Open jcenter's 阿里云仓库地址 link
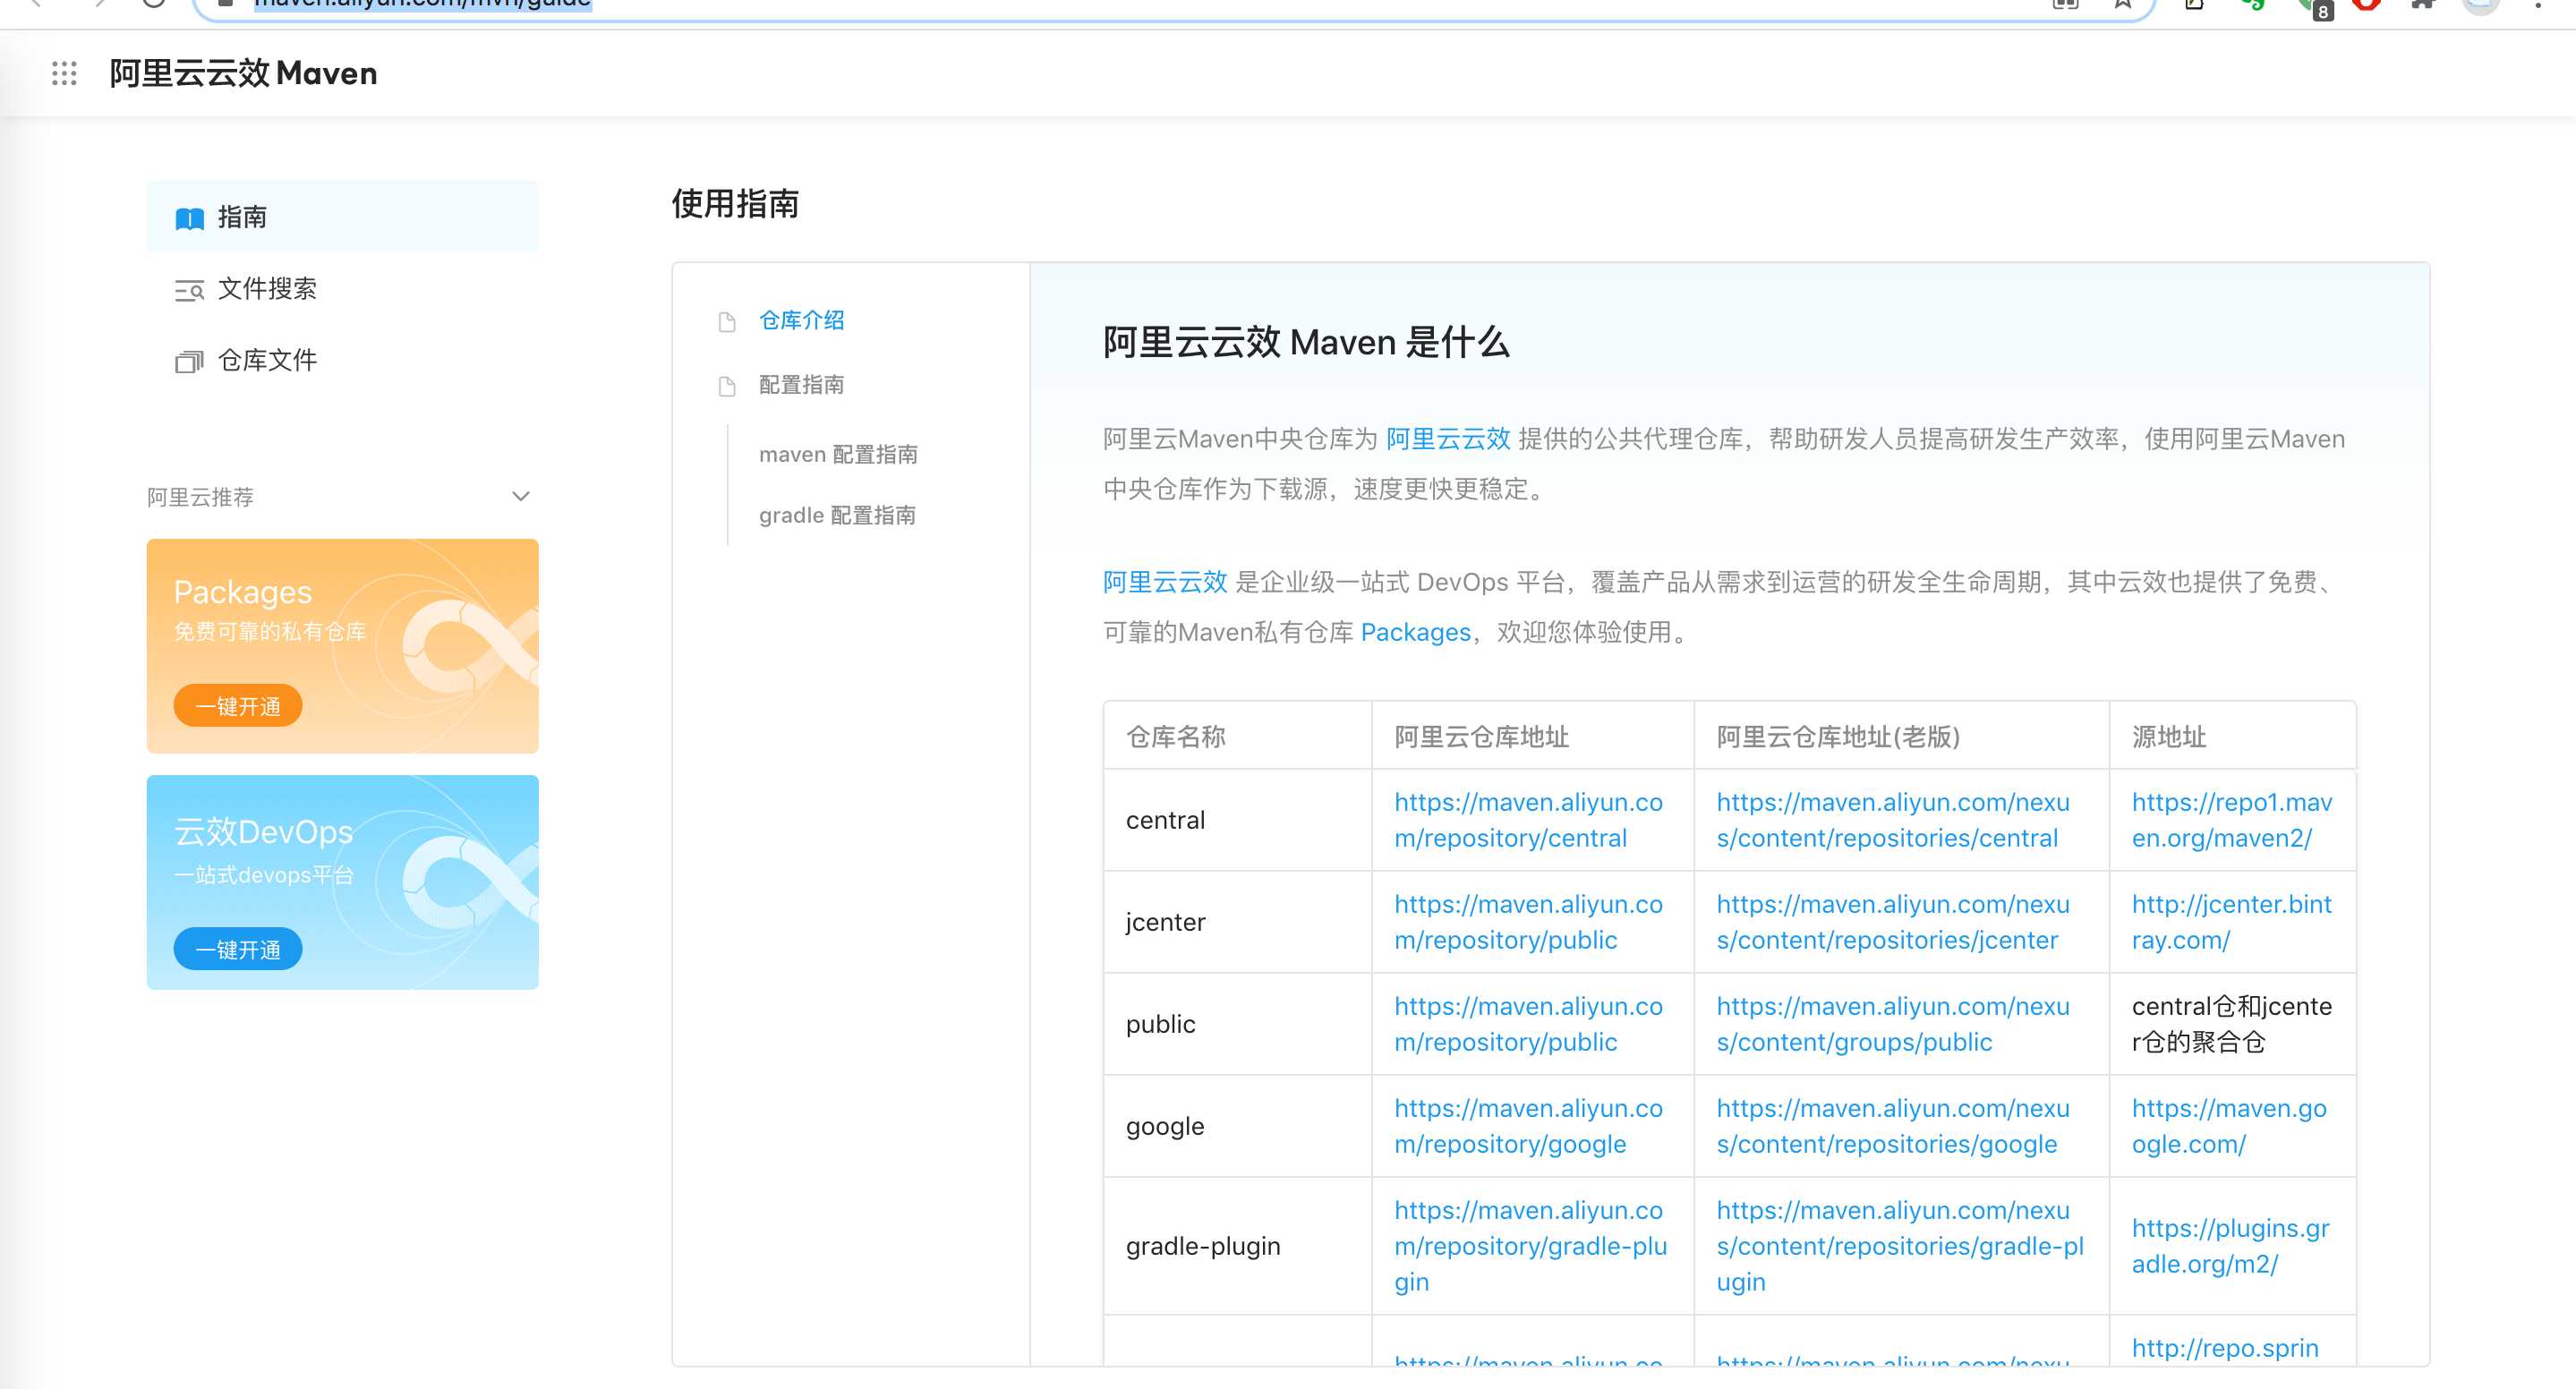This screenshot has height=1389, width=2576. [1528, 922]
